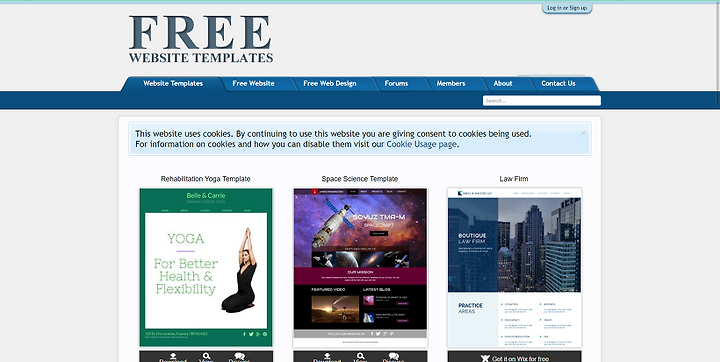Open the Website Templates tab
The width and height of the screenshot is (720, 362).
coord(173,84)
